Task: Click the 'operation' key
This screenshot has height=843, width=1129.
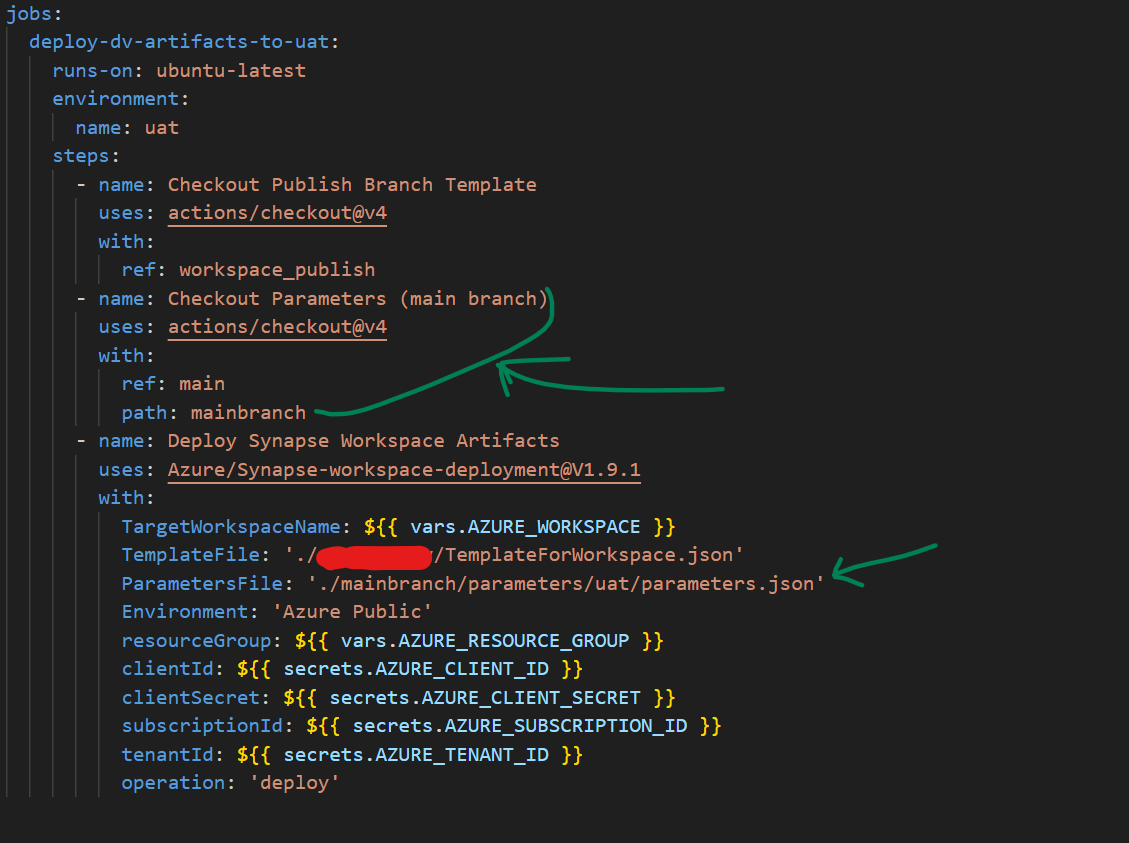Action: pos(173,783)
